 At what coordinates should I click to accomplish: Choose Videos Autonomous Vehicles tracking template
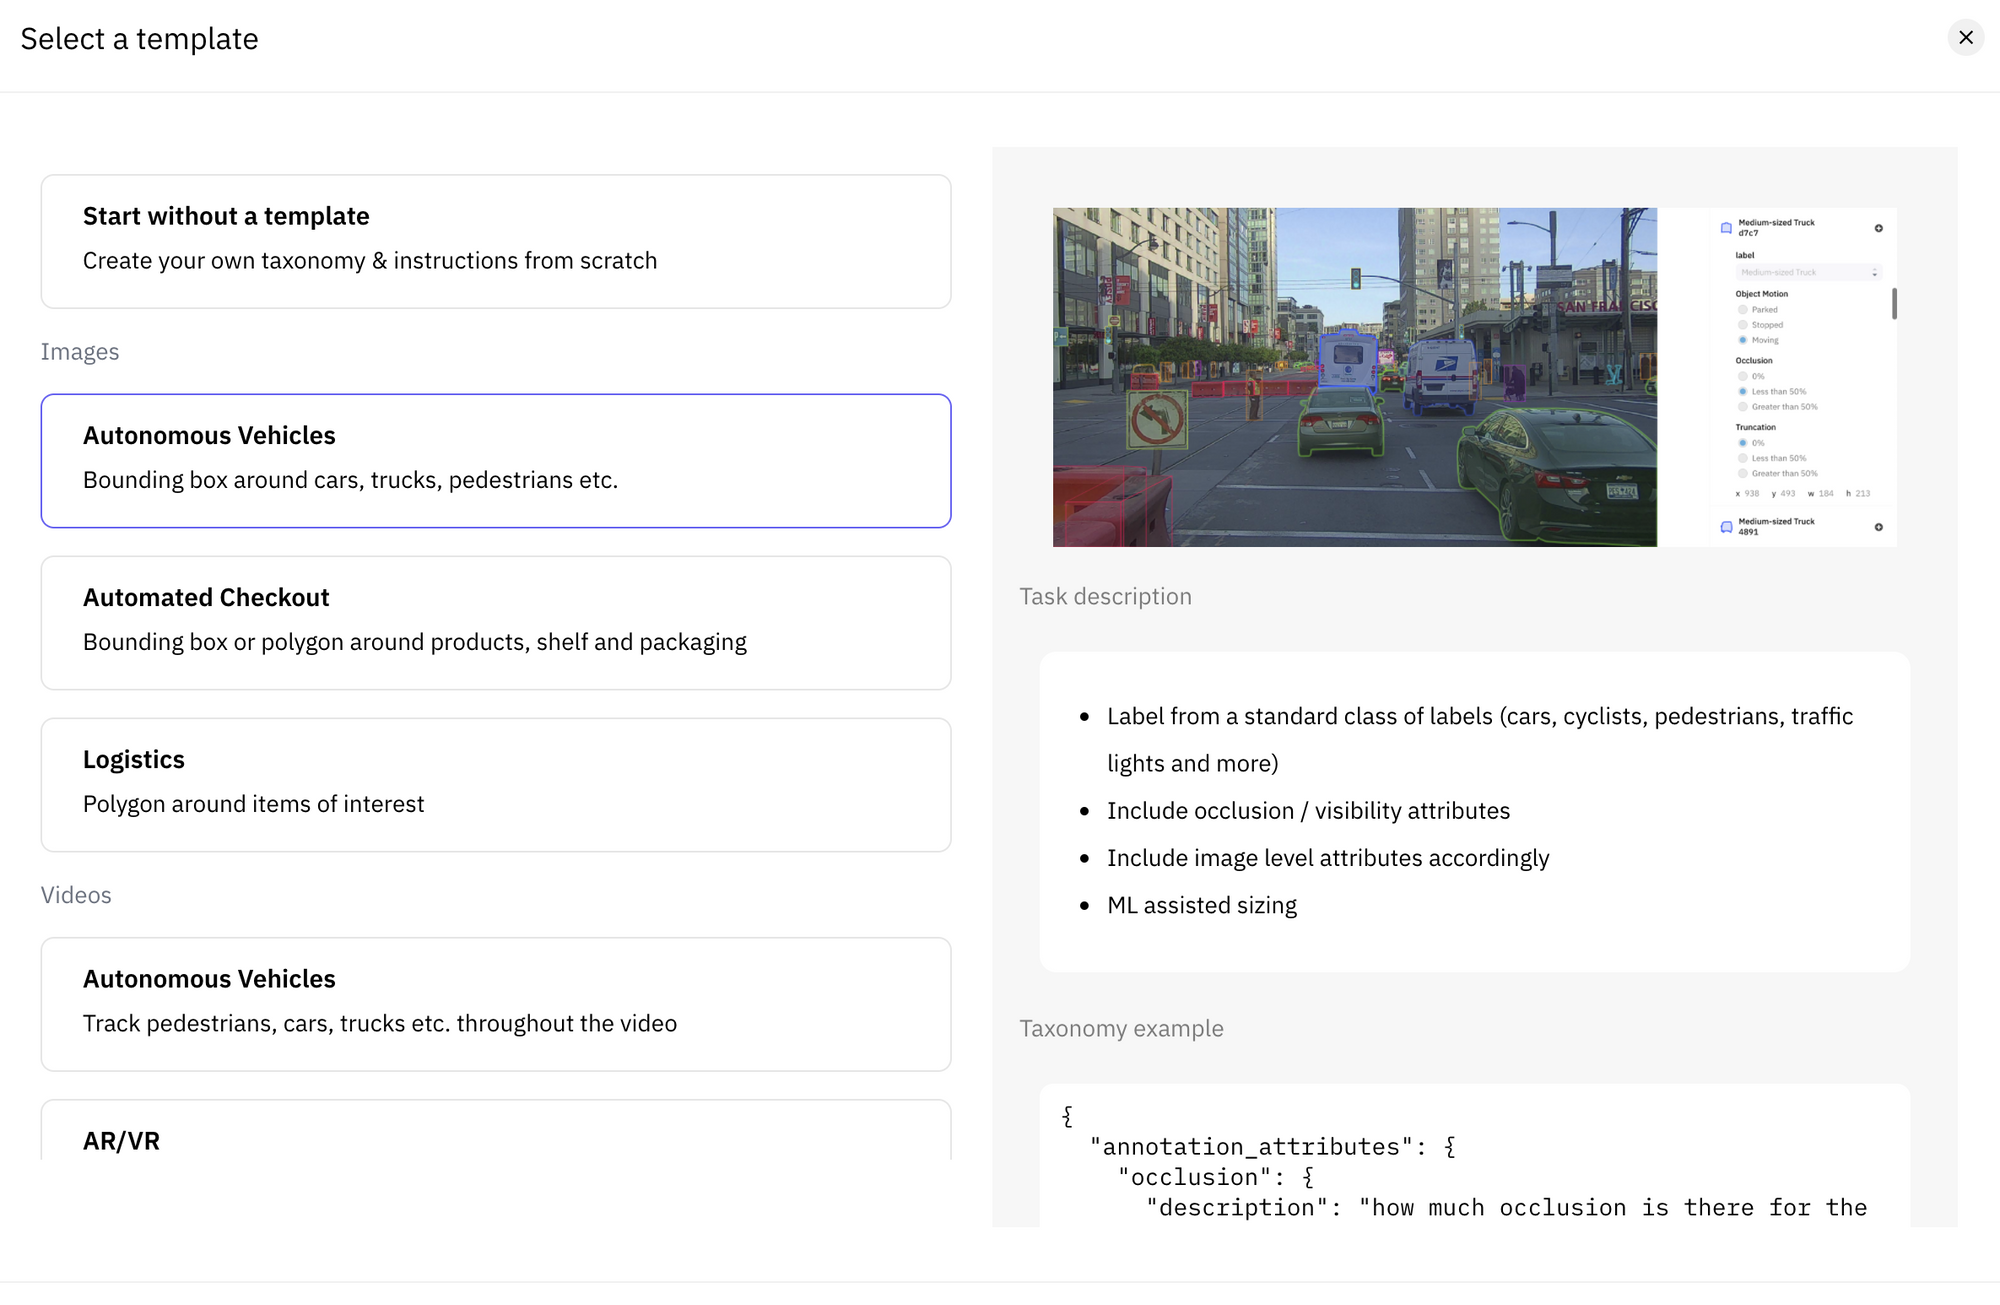tap(495, 1003)
